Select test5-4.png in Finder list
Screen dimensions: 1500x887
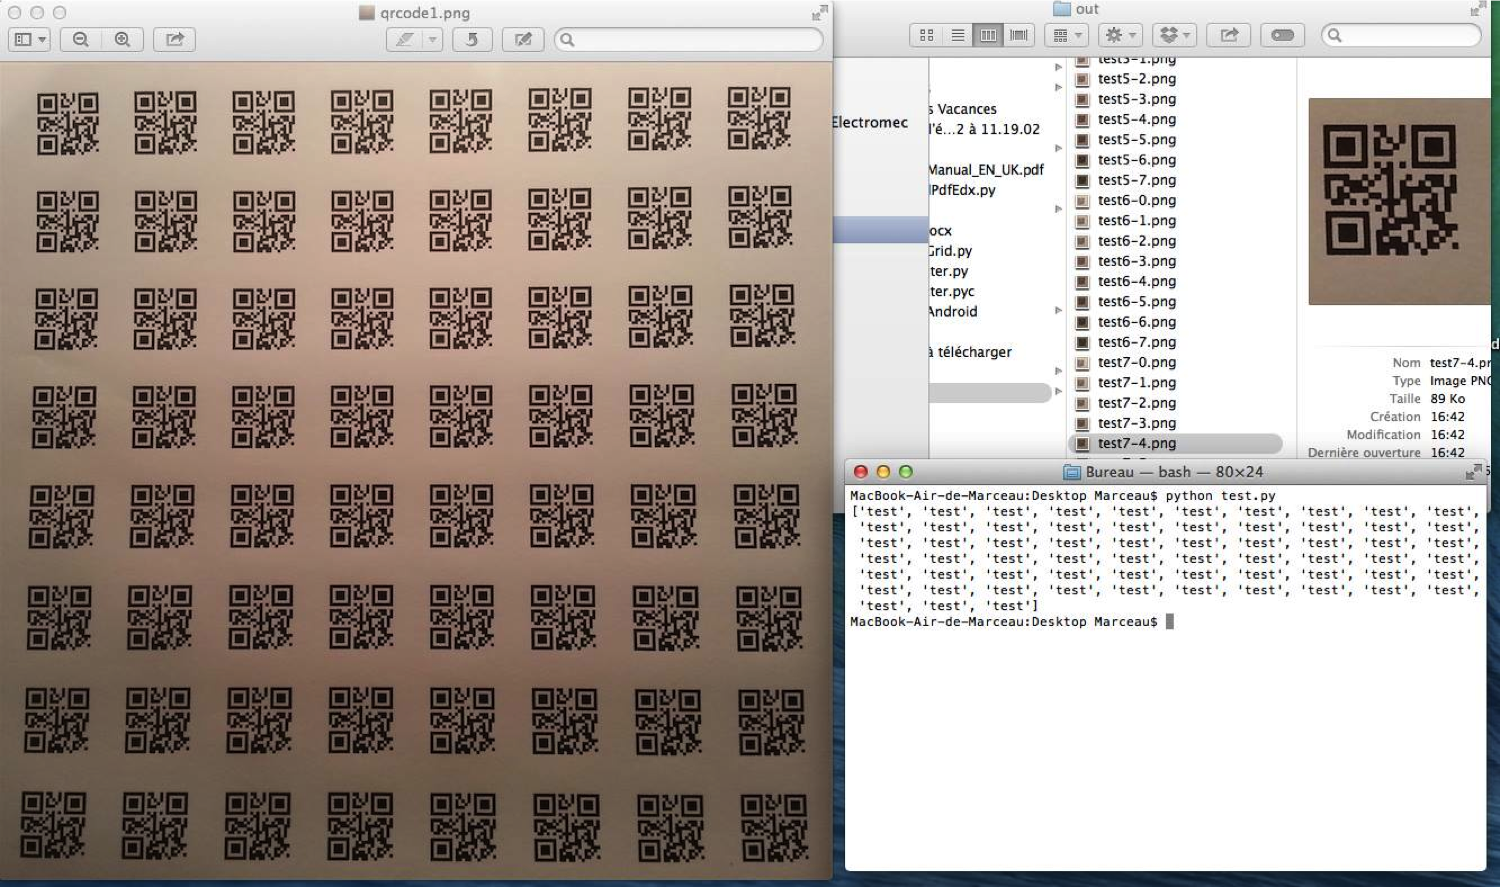(x=1137, y=119)
